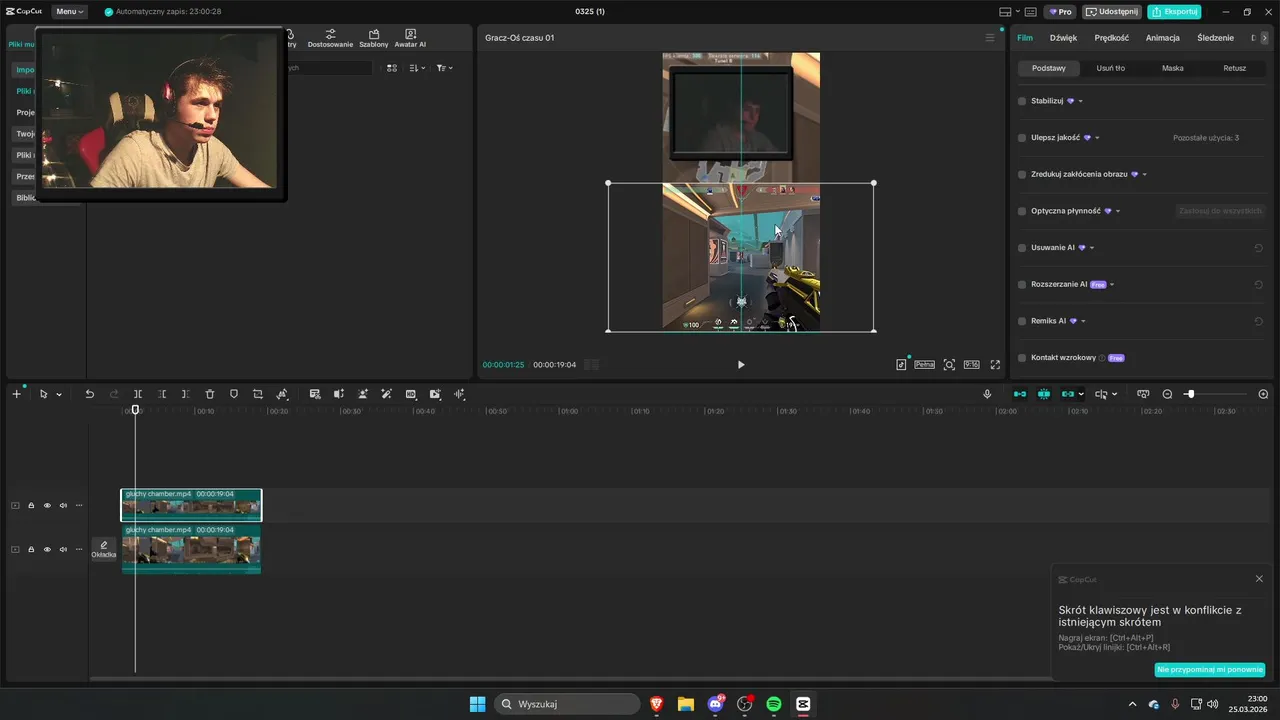
Task: Delete the selected clip with trash icon
Action: 210,394
